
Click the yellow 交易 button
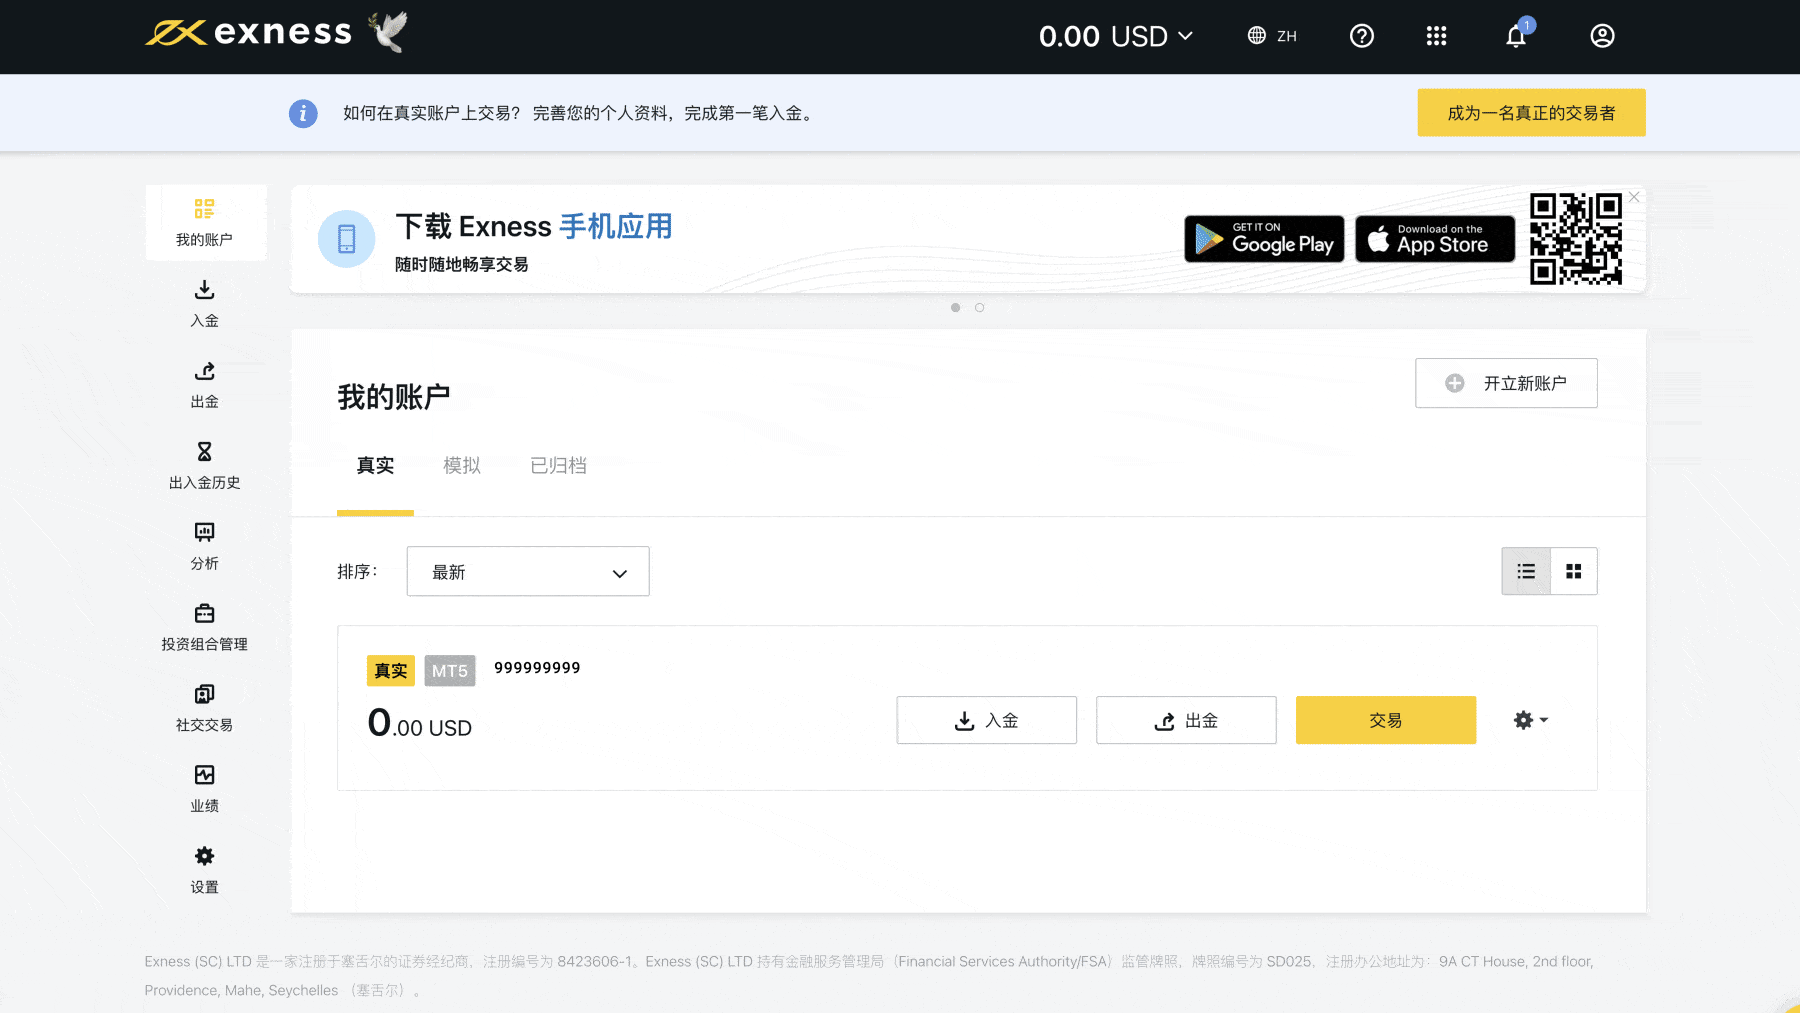coord(1386,720)
